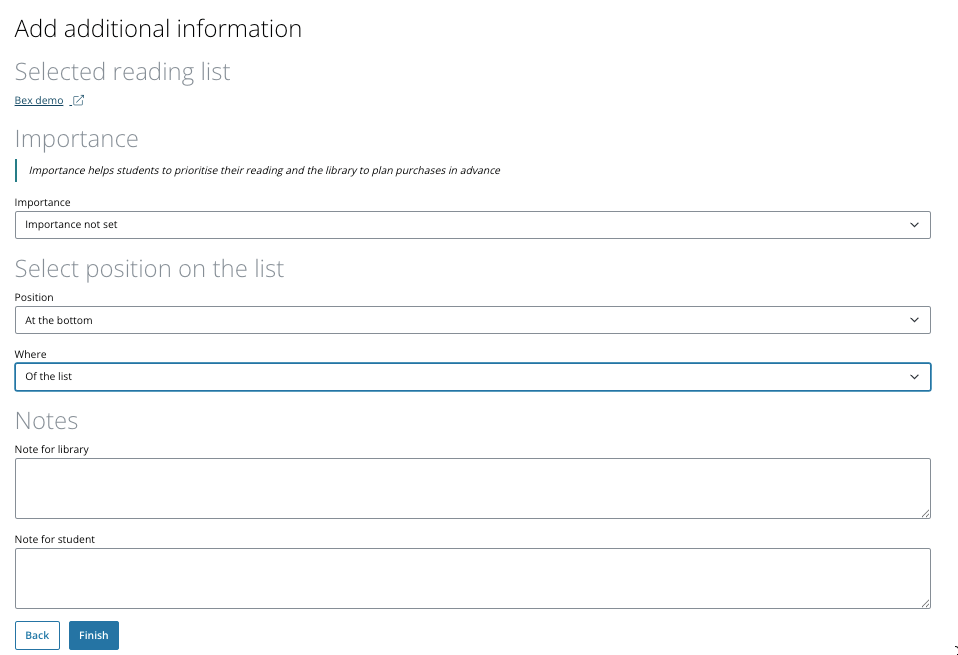Expand the 'At the bottom' position dropdown
This screenshot has width=958, height=655.
click(472, 320)
